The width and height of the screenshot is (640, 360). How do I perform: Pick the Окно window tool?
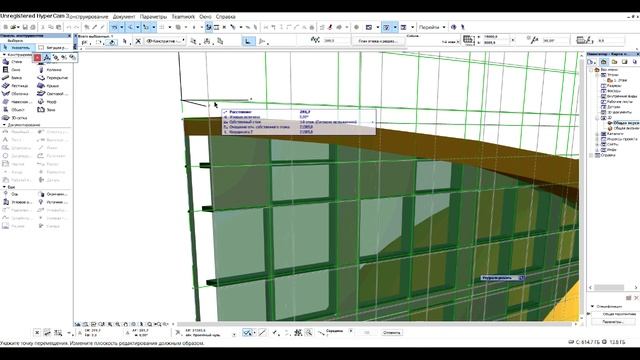click(12, 70)
